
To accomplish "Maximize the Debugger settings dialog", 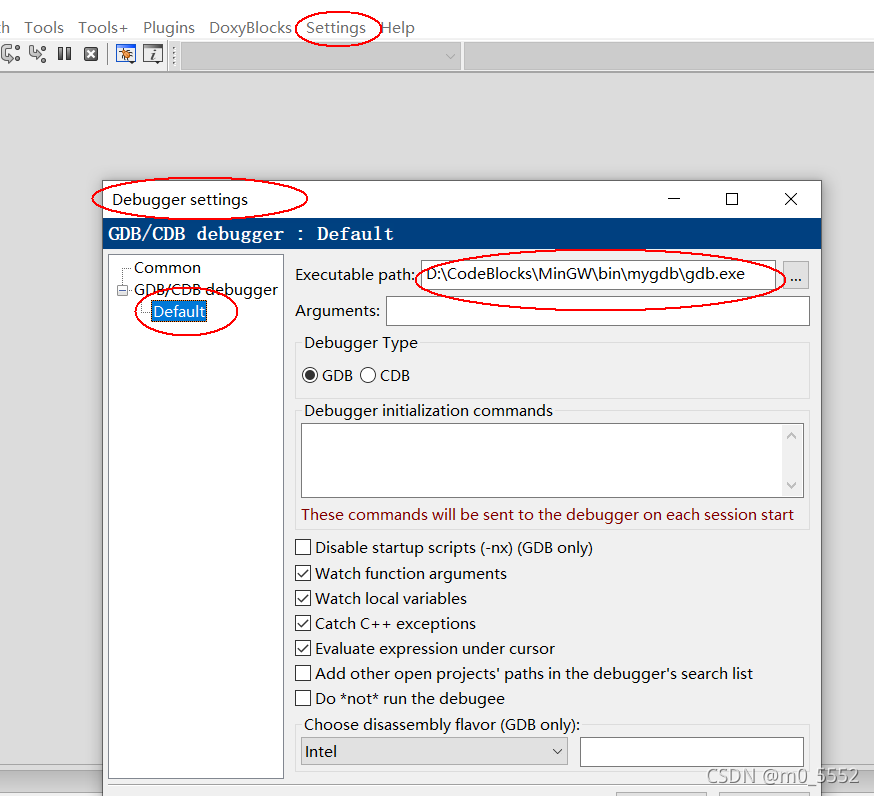I will [x=732, y=199].
